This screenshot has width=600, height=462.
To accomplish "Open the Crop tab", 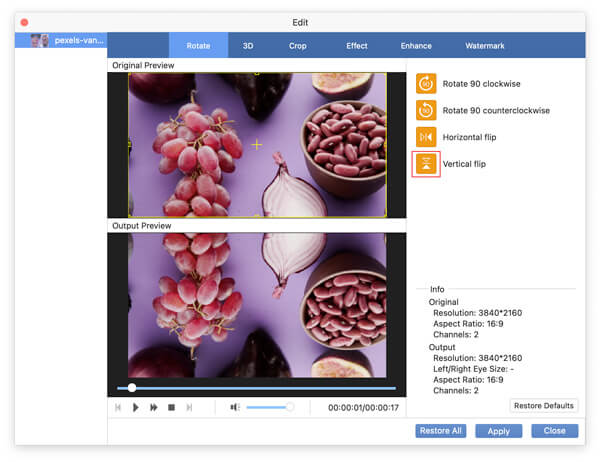I will (298, 46).
